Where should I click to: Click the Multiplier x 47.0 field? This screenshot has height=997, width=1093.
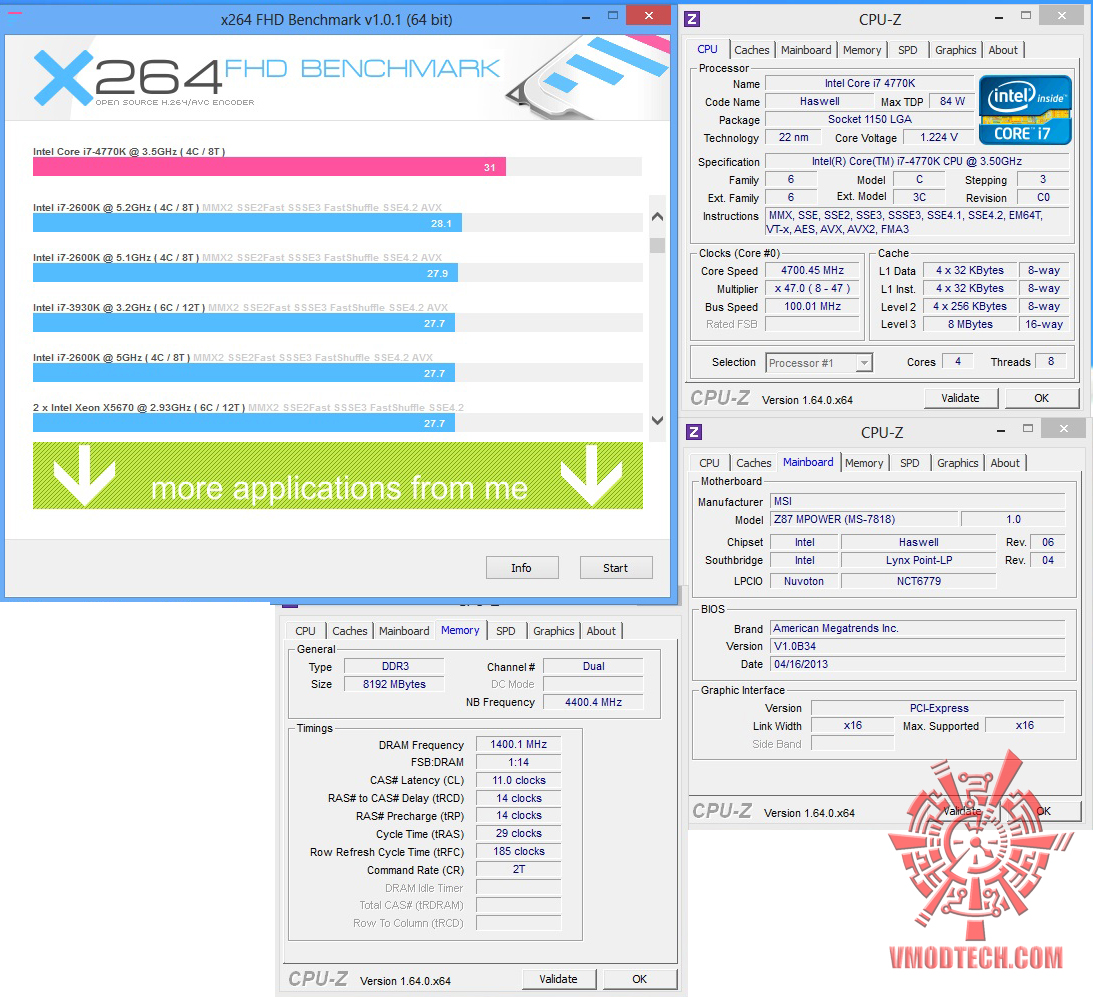point(812,289)
